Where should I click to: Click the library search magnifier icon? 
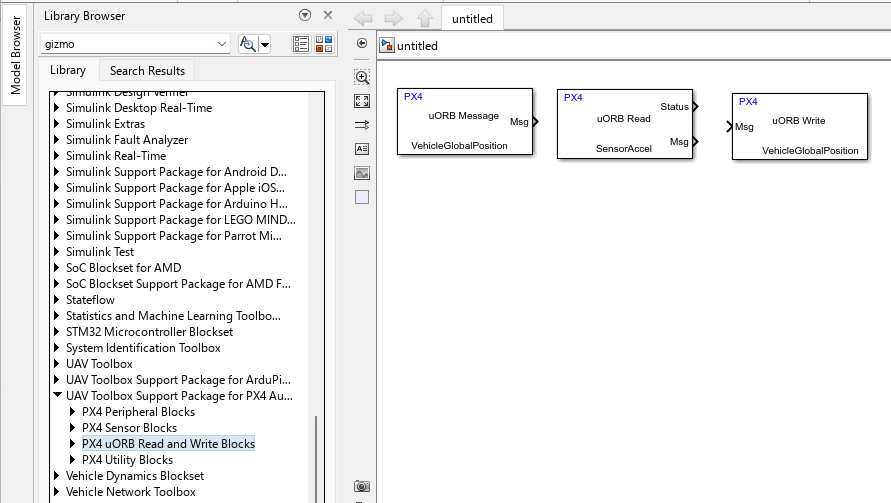coord(248,44)
